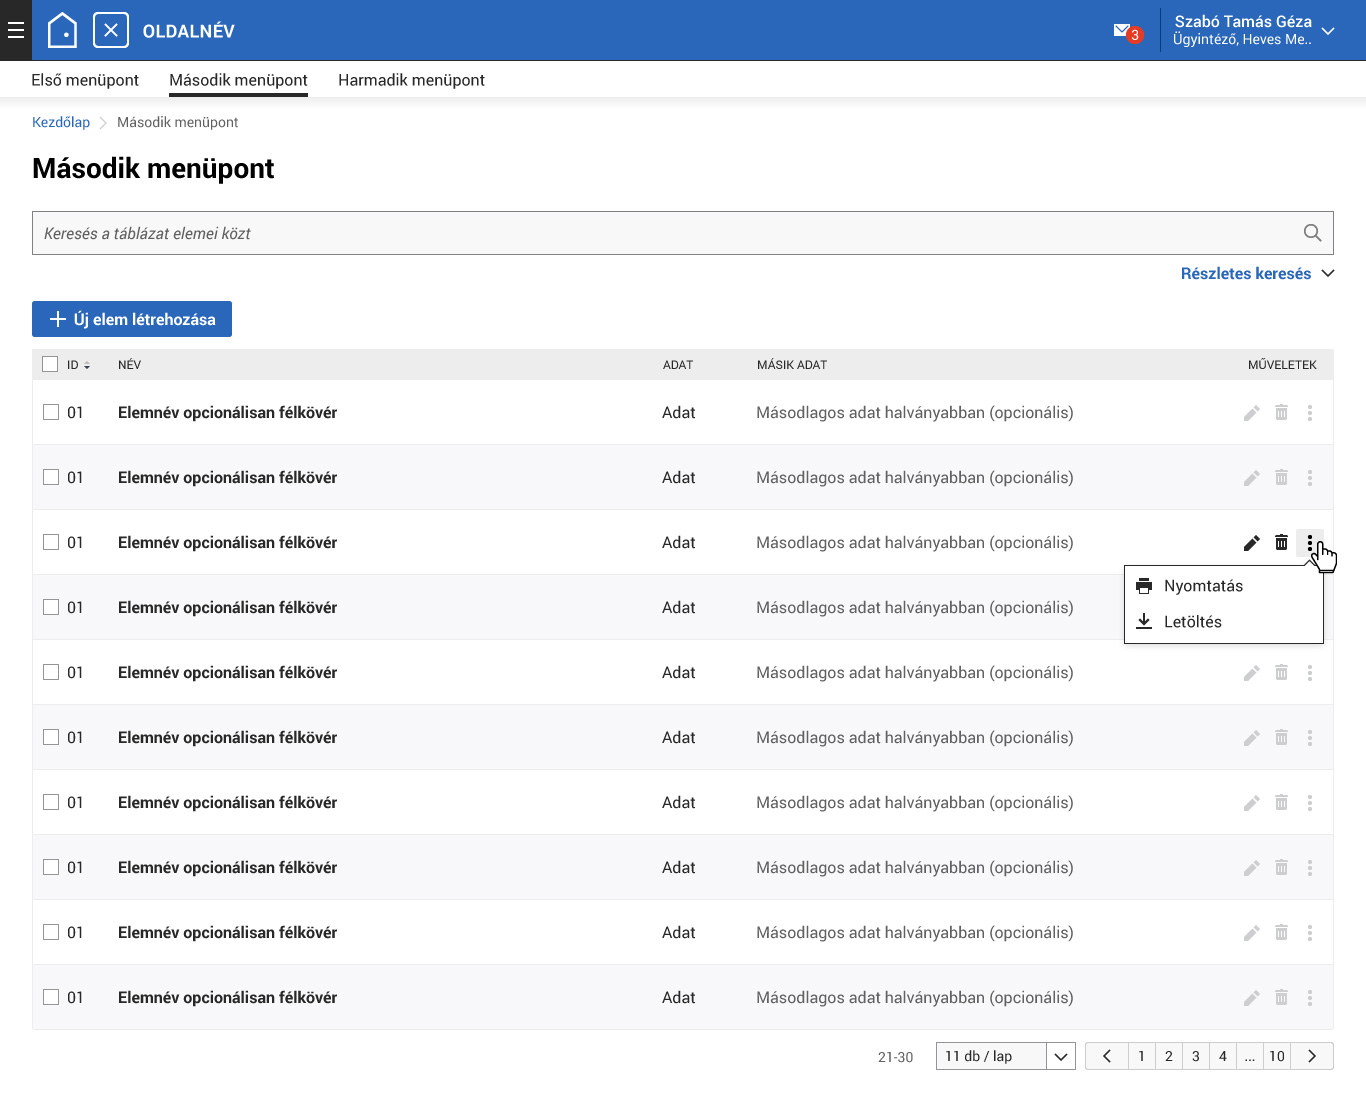Viewport: 1366px width, 1104px height.
Task: Edit the first table row with pencil
Action: [1251, 413]
